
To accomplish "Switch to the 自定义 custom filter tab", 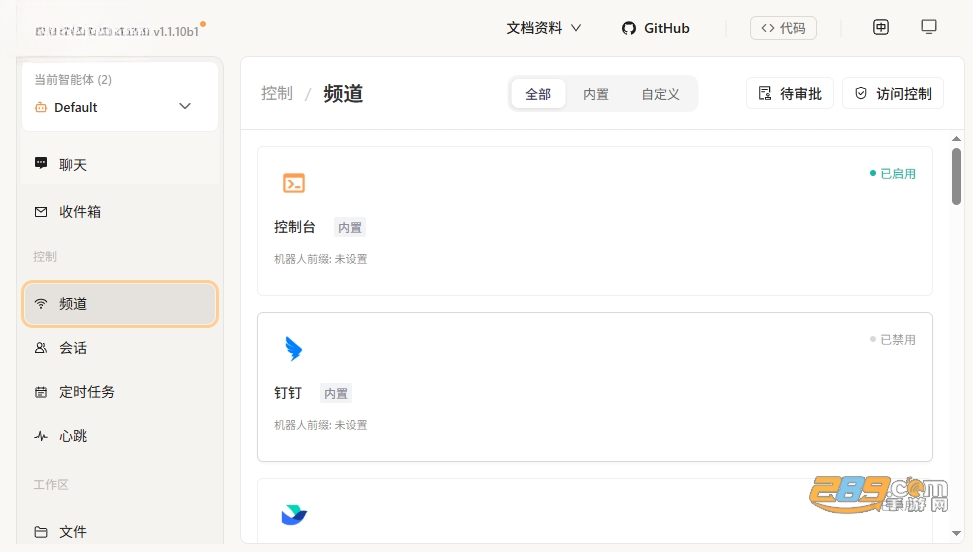I will (660, 94).
